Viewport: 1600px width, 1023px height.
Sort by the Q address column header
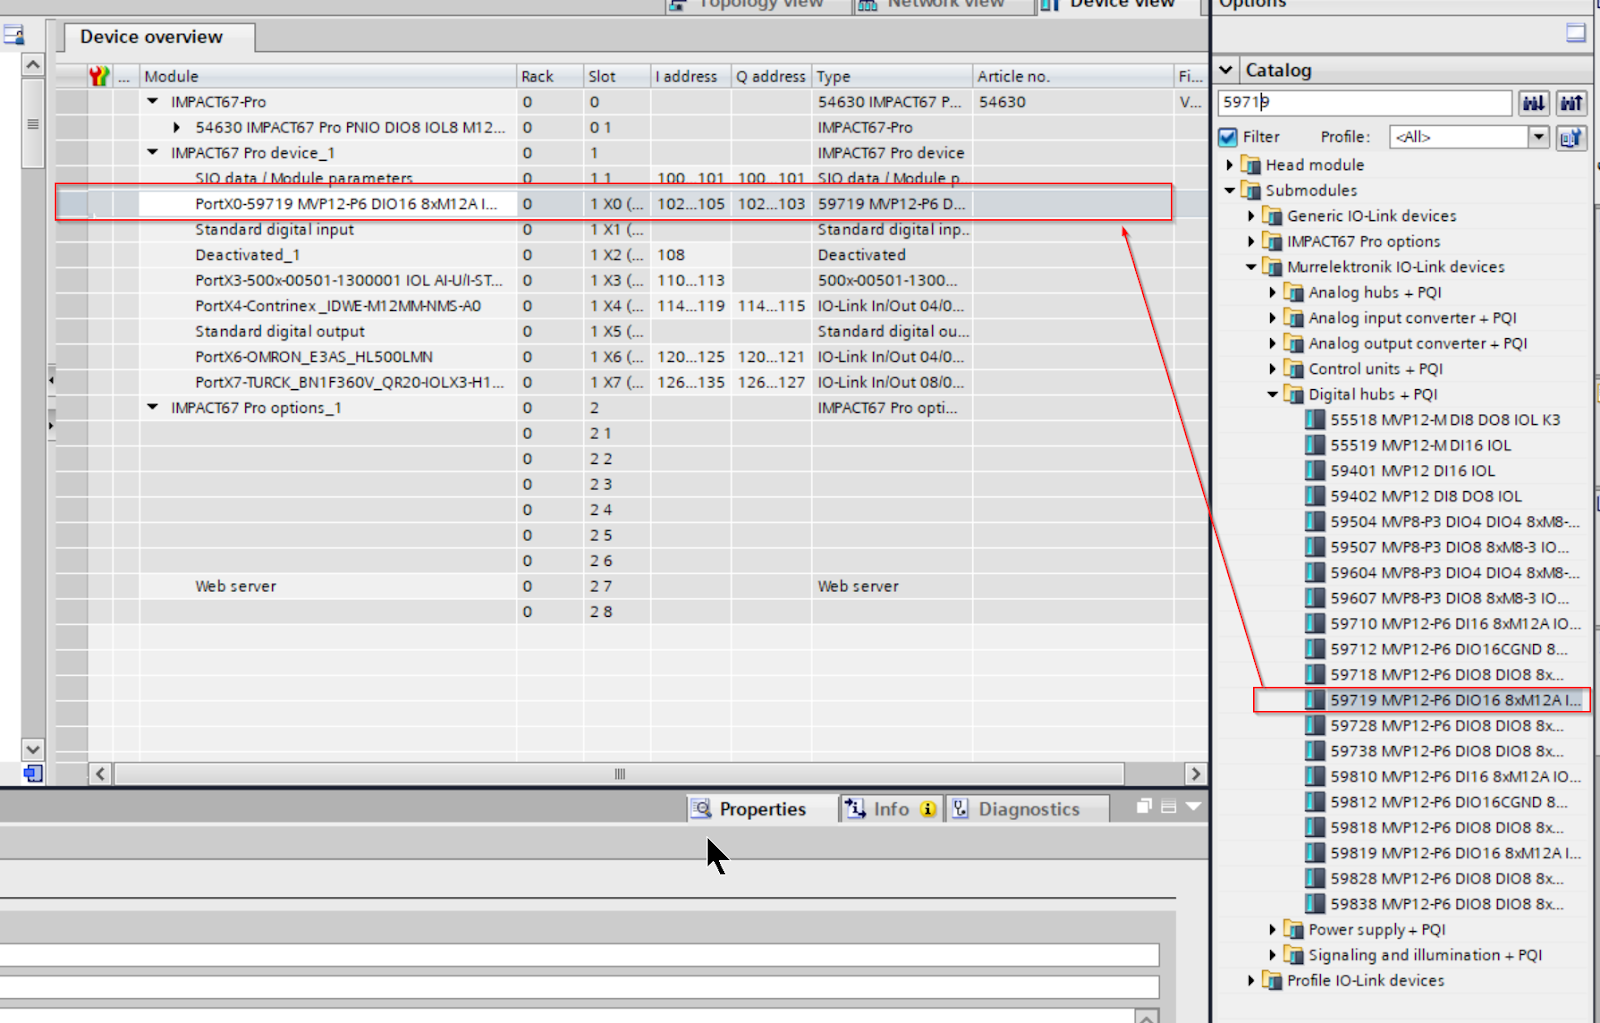click(x=770, y=76)
